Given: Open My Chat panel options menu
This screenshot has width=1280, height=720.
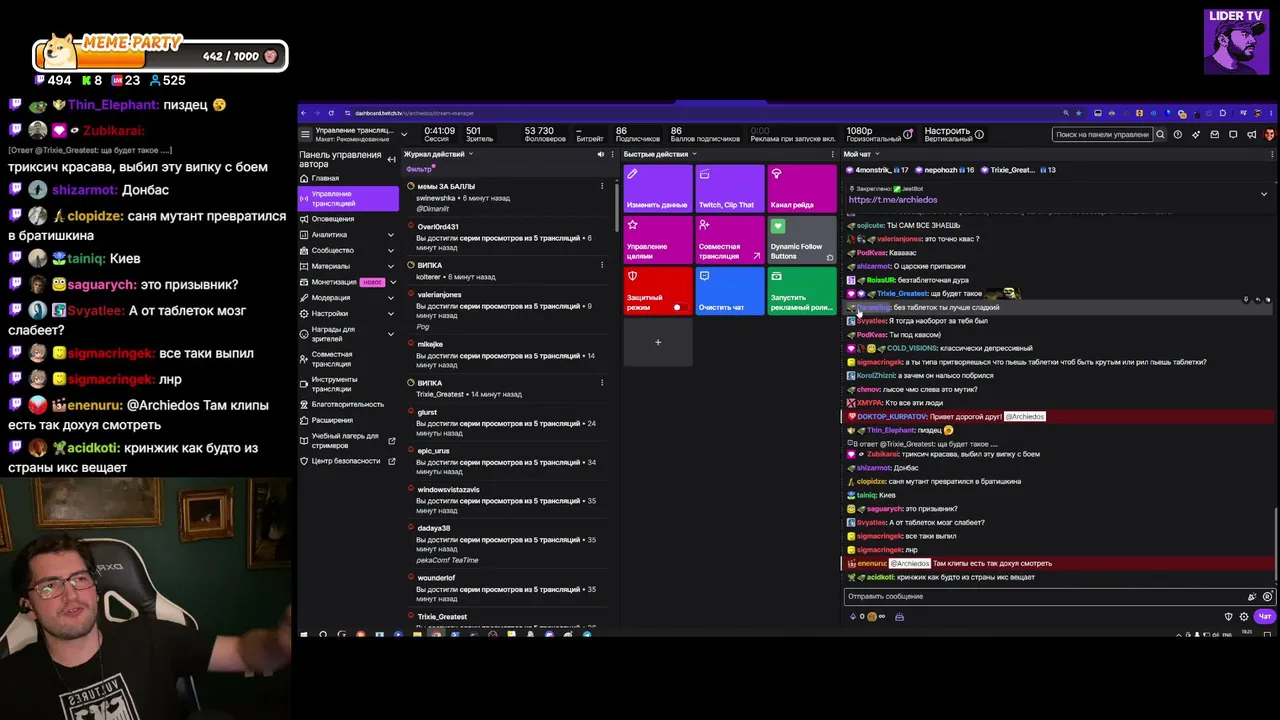Looking at the screenshot, I should pyautogui.click(x=1271, y=154).
